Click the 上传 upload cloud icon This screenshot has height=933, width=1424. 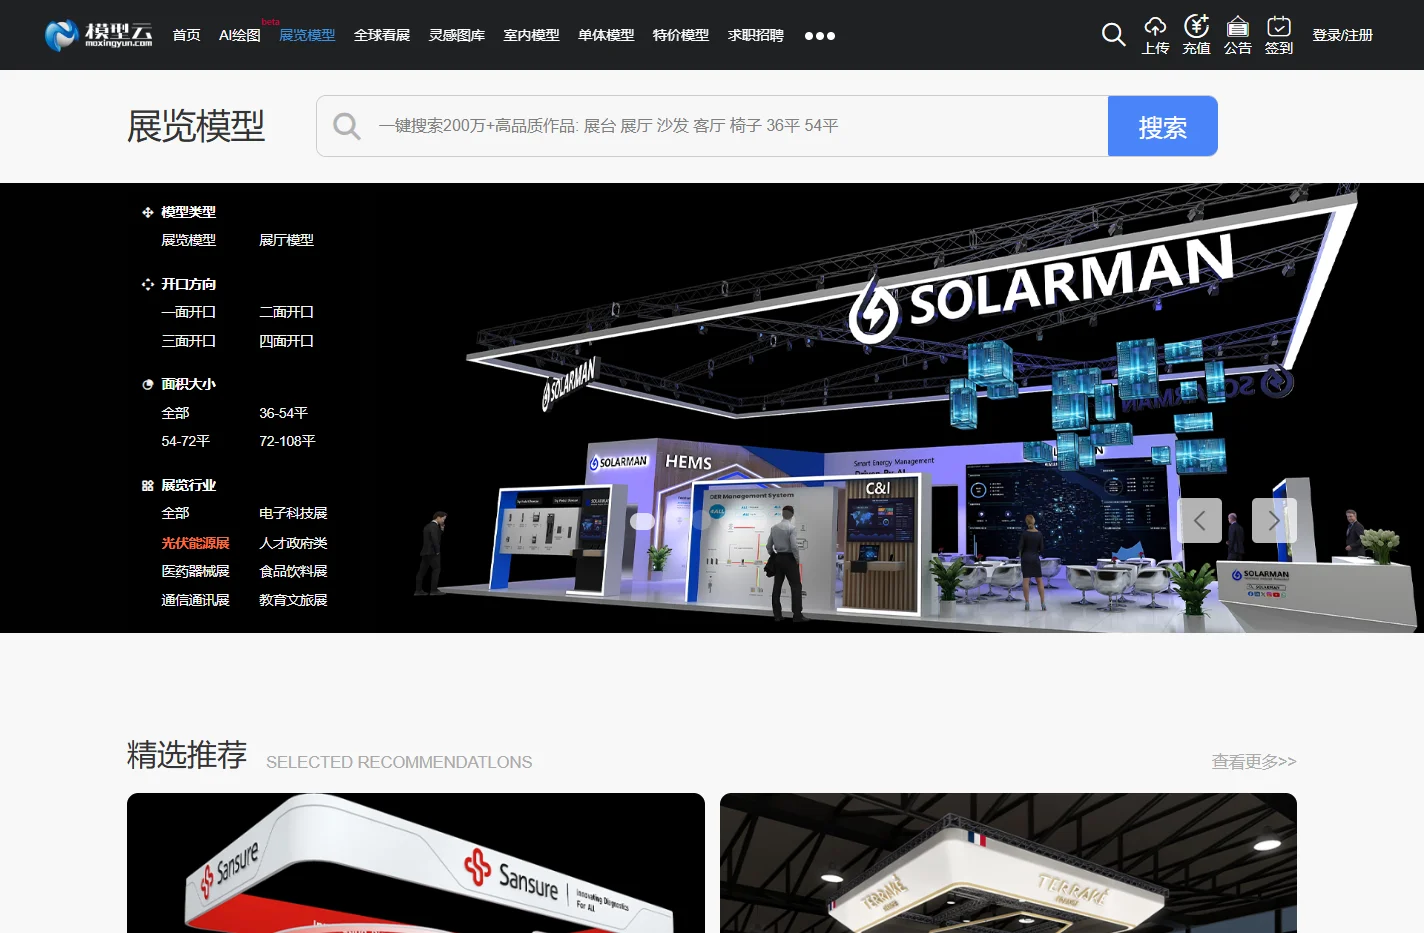(1155, 27)
